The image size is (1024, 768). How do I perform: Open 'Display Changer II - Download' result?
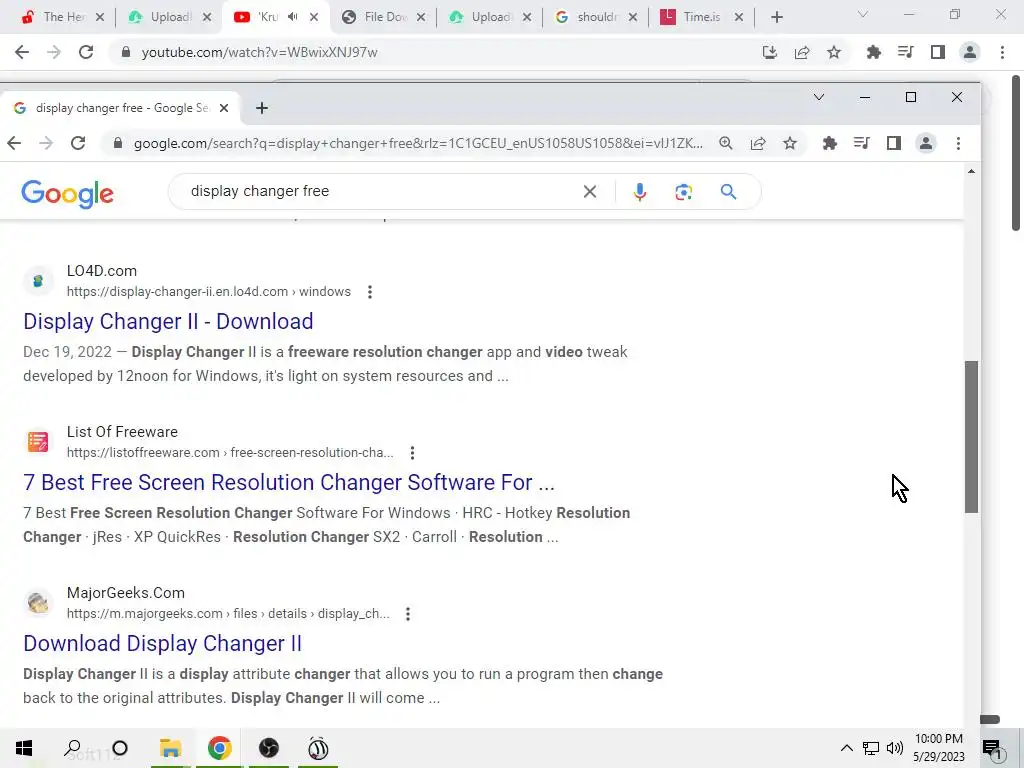pos(168,321)
